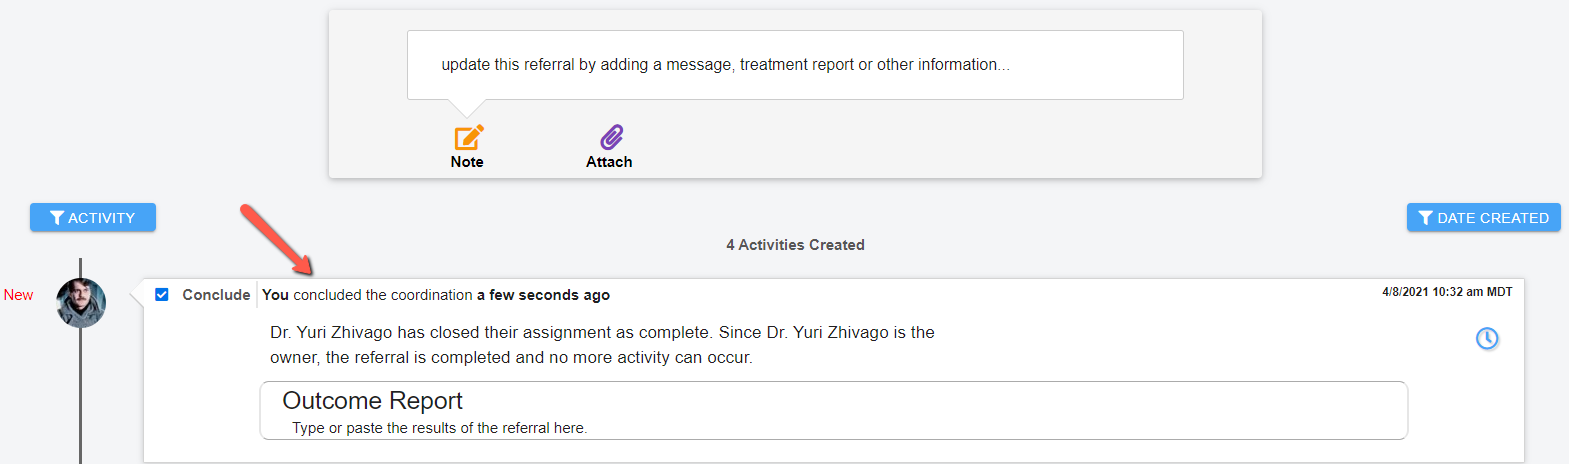Select the Note label under the message box
Image resolution: width=1569 pixels, height=464 pixels.
pyautogui.click(x=467, y=162)
